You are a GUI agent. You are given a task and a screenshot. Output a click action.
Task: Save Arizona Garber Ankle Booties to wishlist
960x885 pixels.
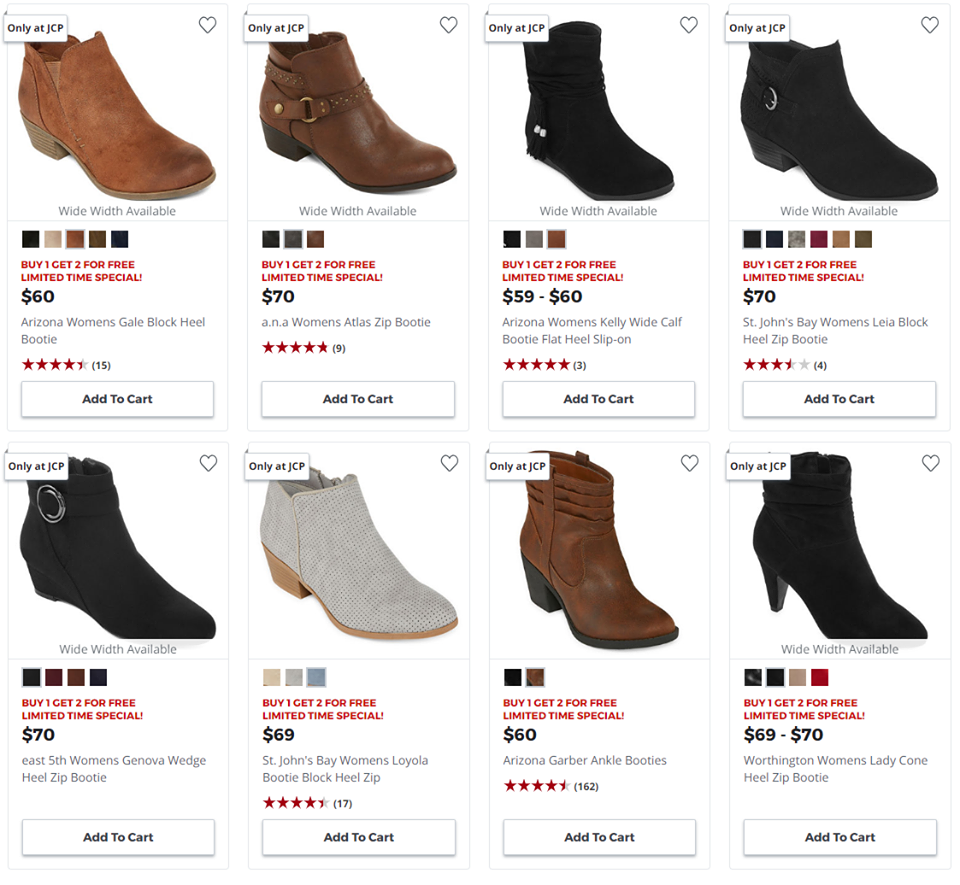tap(690, 463)
